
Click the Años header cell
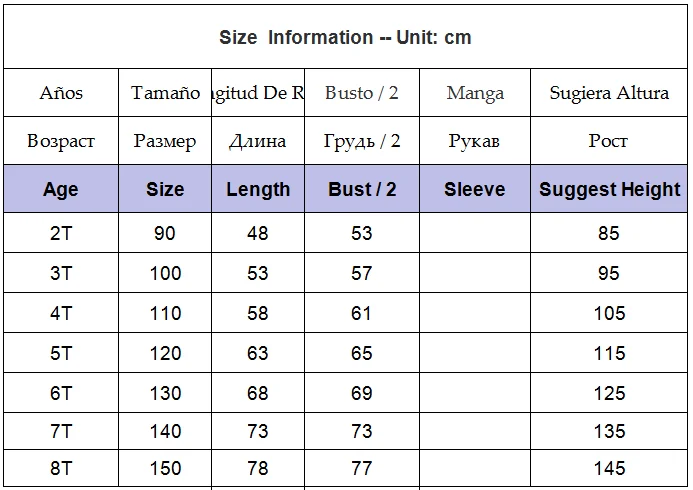(x=61, y=93)
